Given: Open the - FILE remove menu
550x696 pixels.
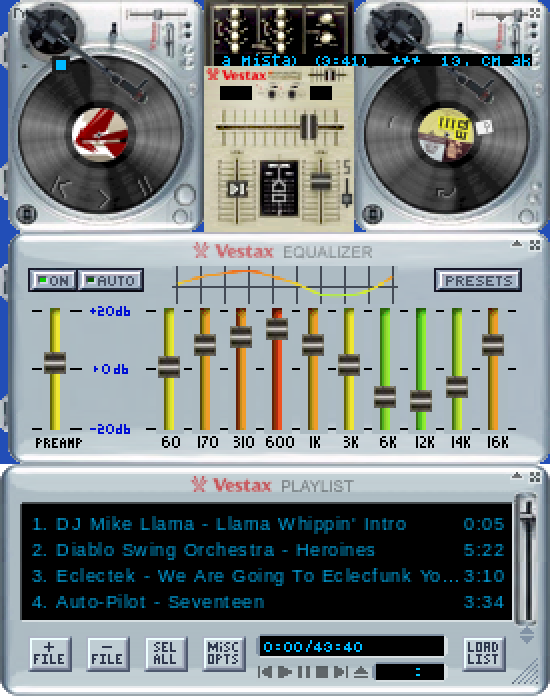Looking at the screenshot, I should (107, 653).
